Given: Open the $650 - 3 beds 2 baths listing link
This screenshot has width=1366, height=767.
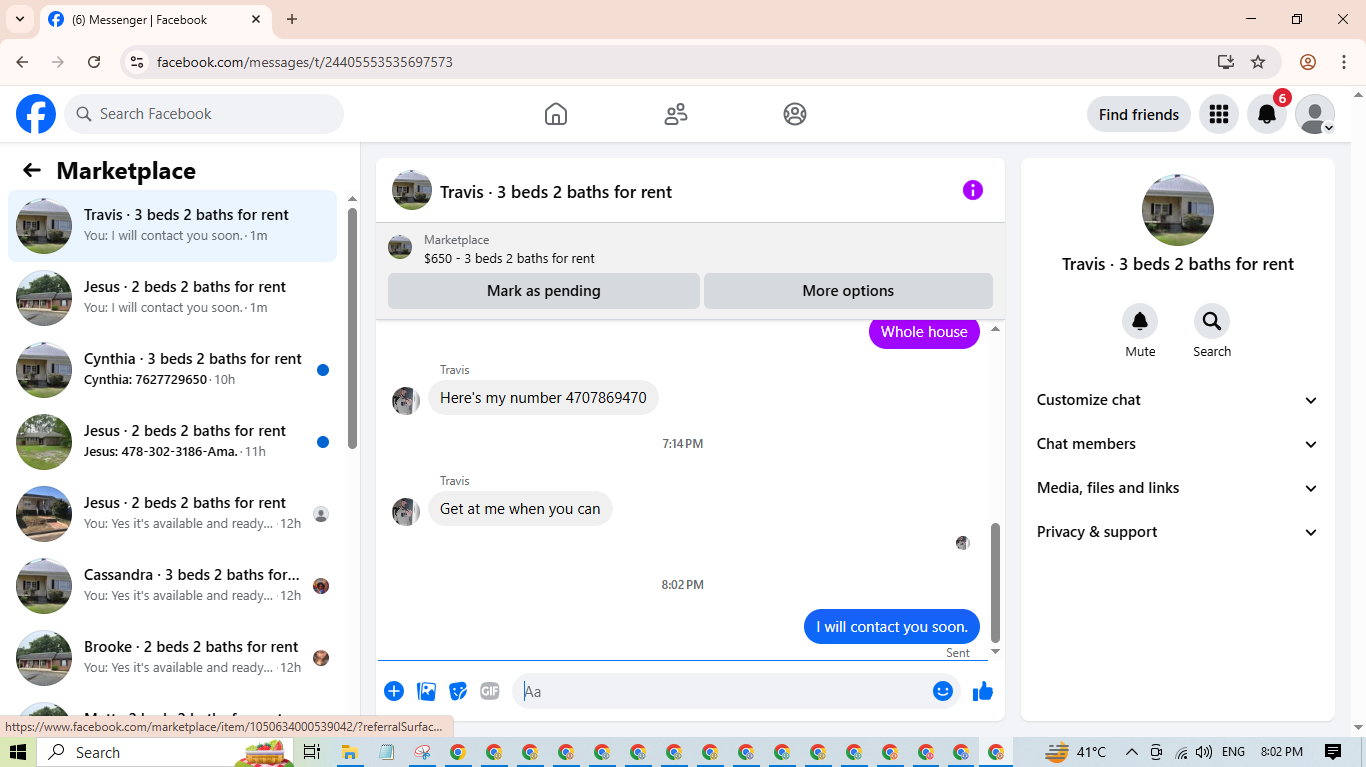Looking at the screenshot, I should pos(509,258).
